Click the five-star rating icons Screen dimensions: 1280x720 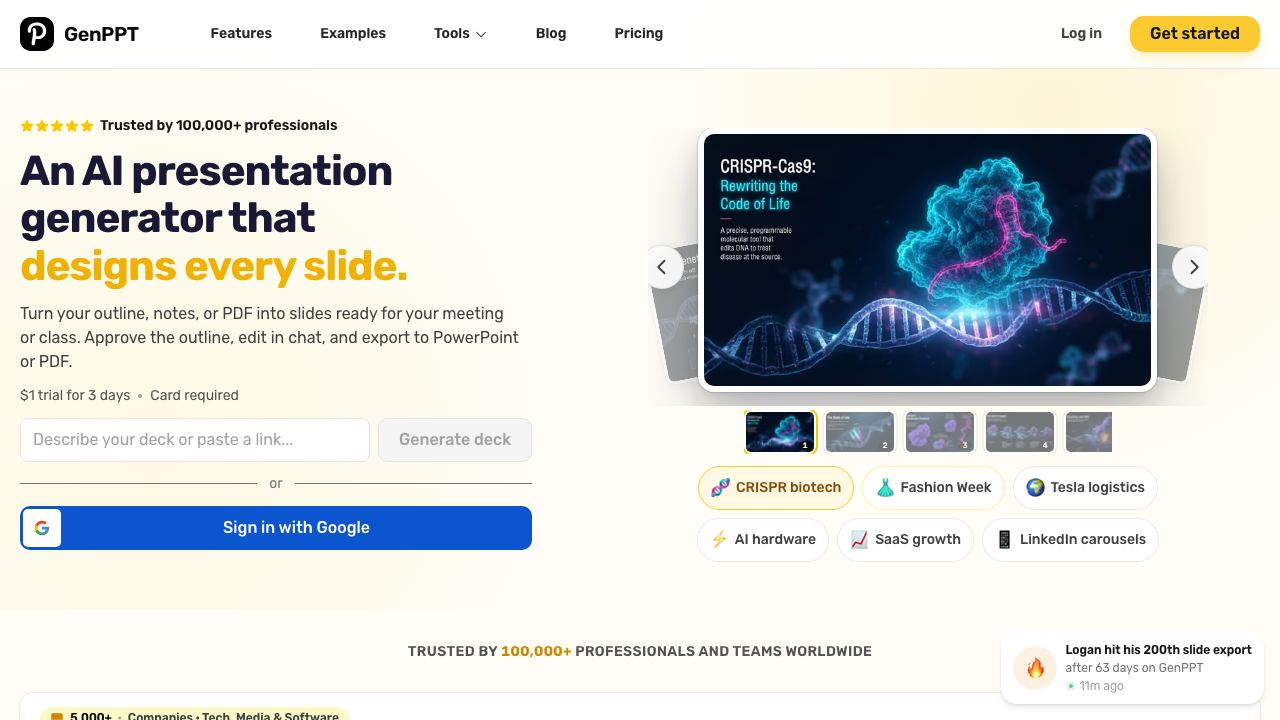57,126
